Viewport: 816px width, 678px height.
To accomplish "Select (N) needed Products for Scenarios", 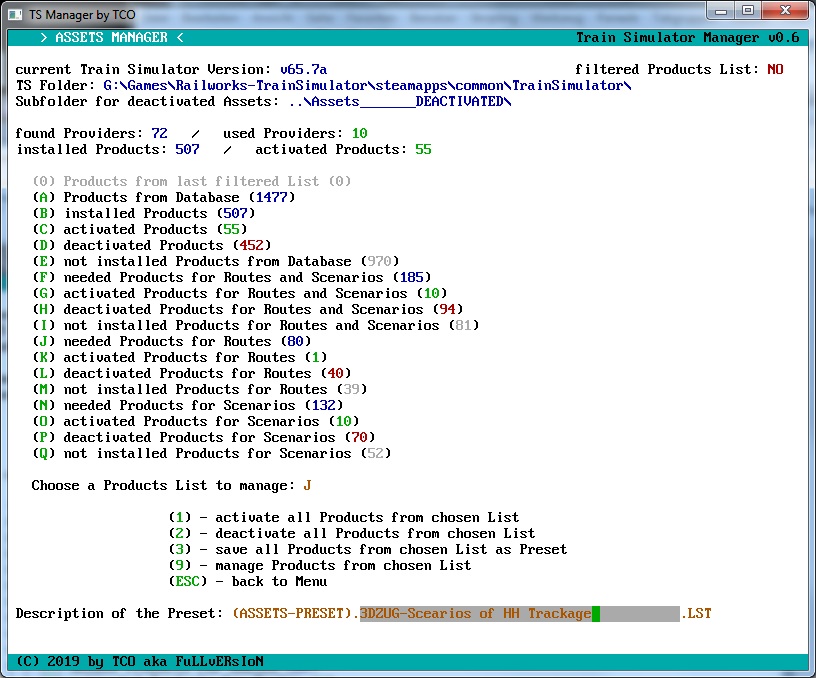I will tap(187, 405).
